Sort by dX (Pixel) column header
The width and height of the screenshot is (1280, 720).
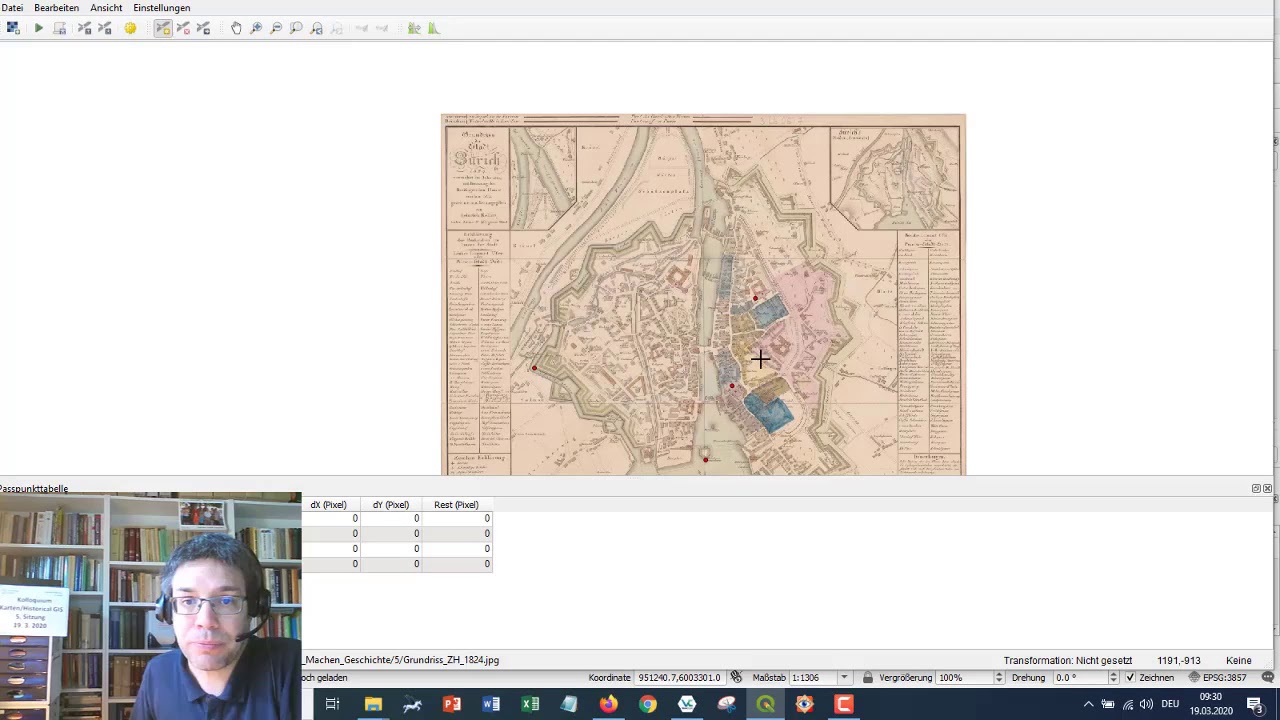click(x=328, y=505)
